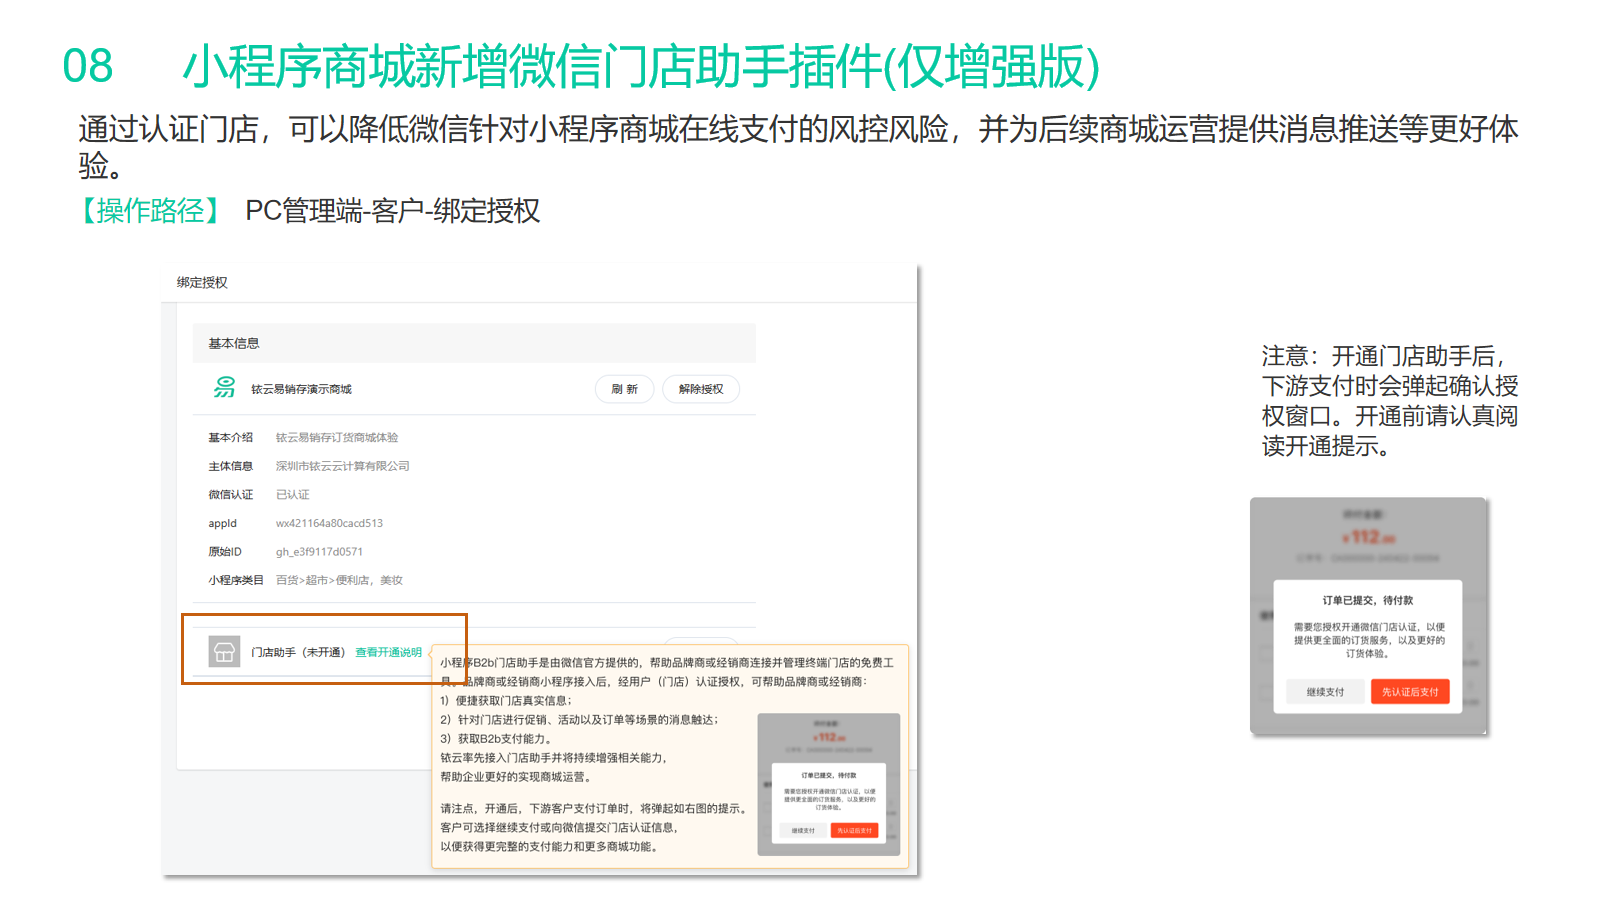
Task: Click 铱云易销存订货商城体验 description
Action: coord(337,438)
